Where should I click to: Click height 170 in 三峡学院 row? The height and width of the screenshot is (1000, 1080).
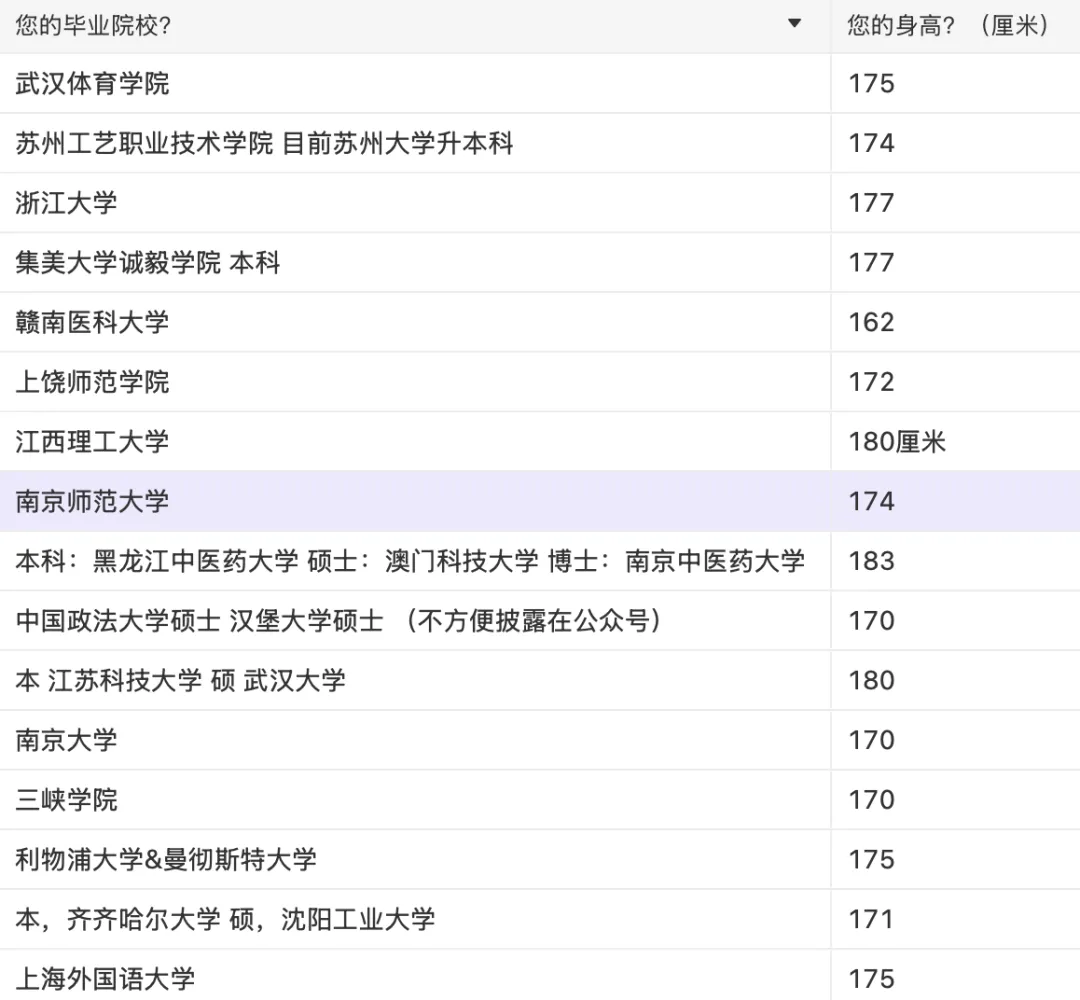tap(955, 800)
